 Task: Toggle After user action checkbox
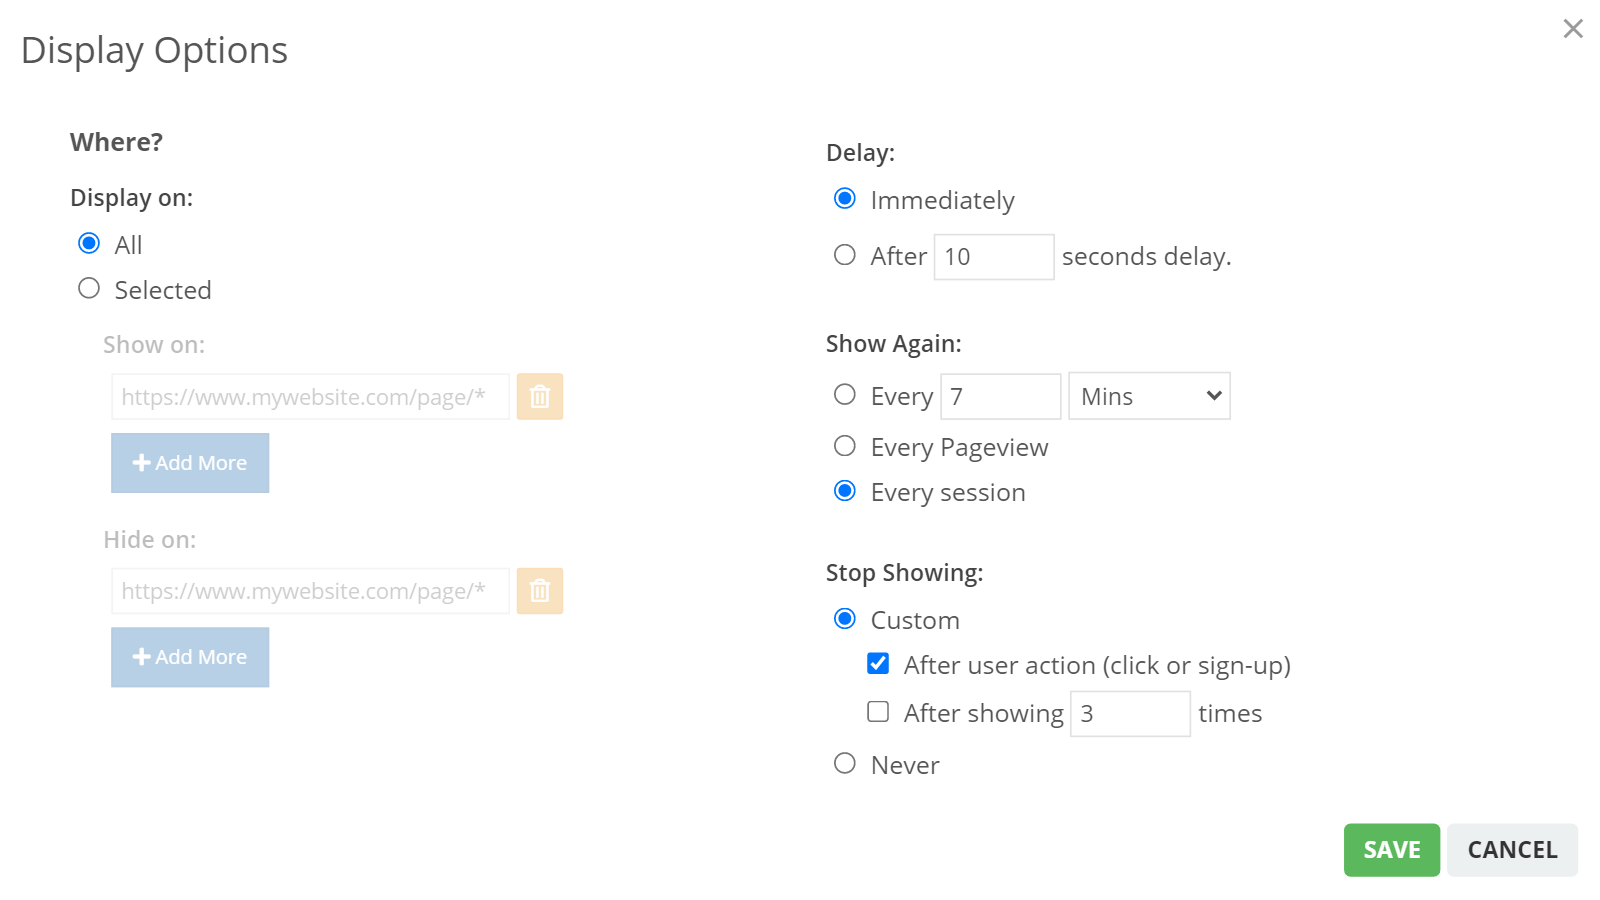878,663
